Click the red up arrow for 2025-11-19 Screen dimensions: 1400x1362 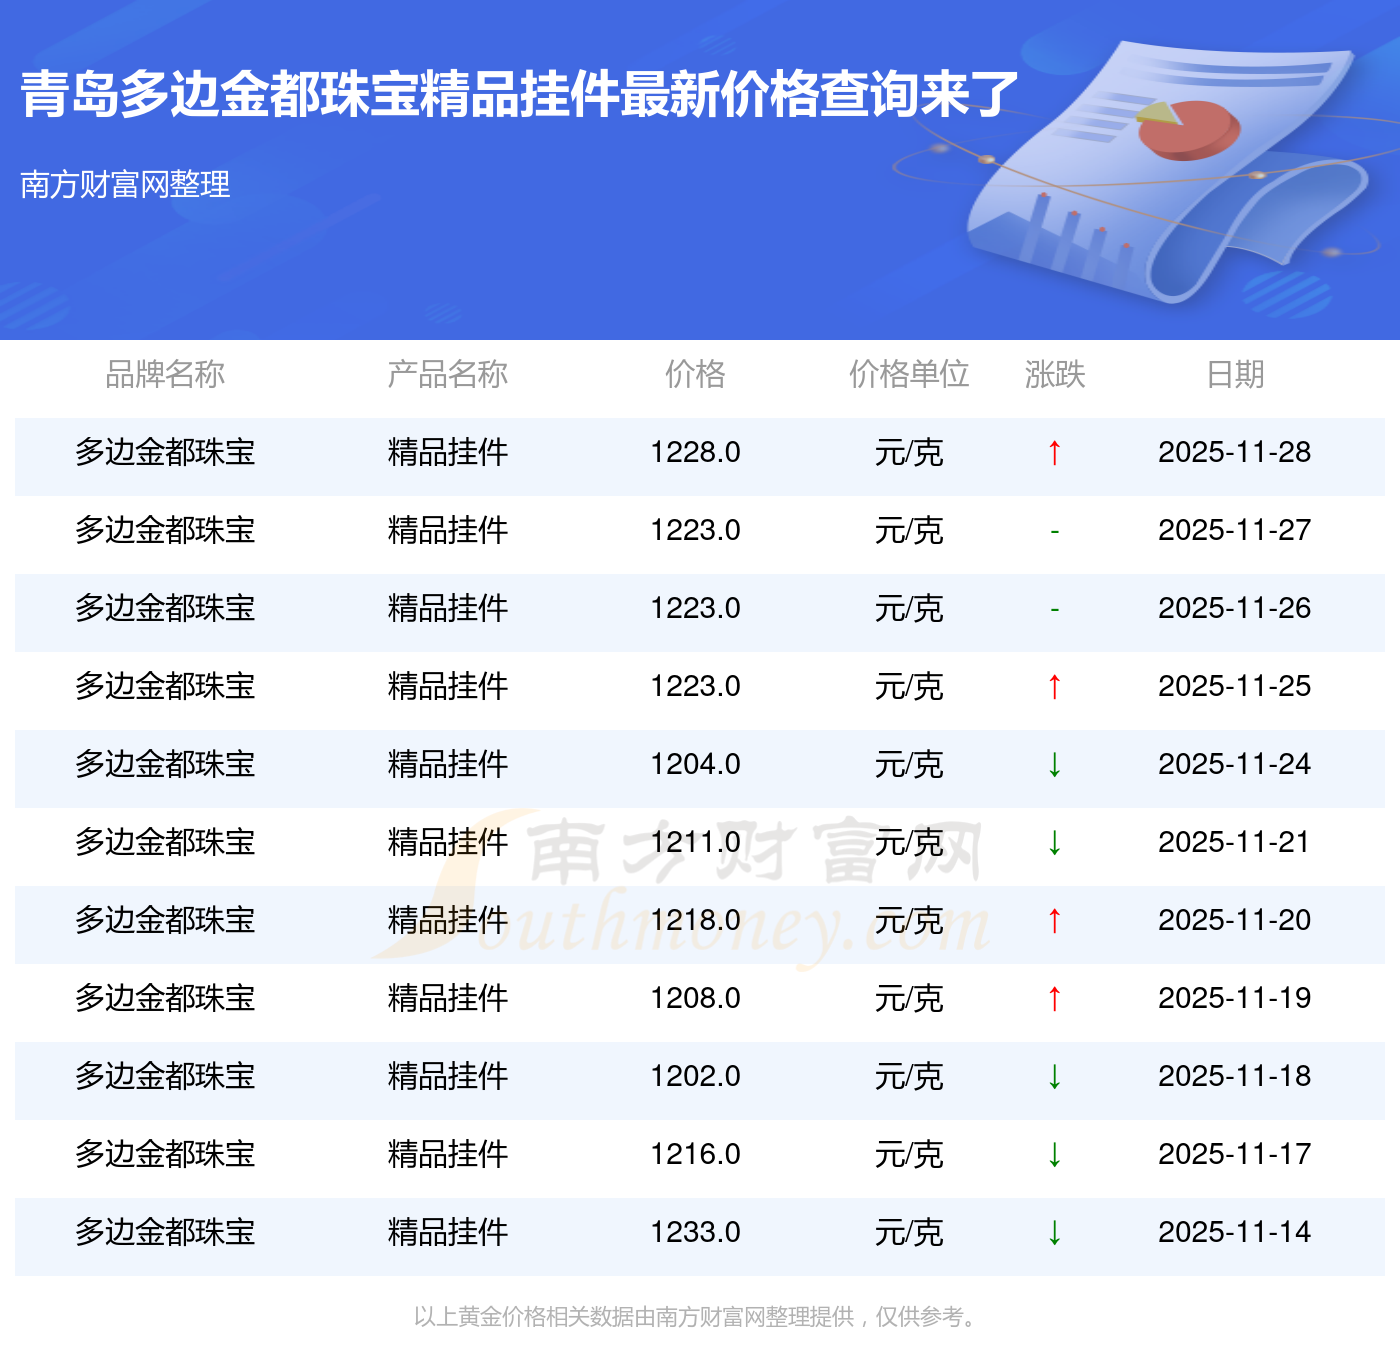pyautogui.click(x=1054, y=999)
